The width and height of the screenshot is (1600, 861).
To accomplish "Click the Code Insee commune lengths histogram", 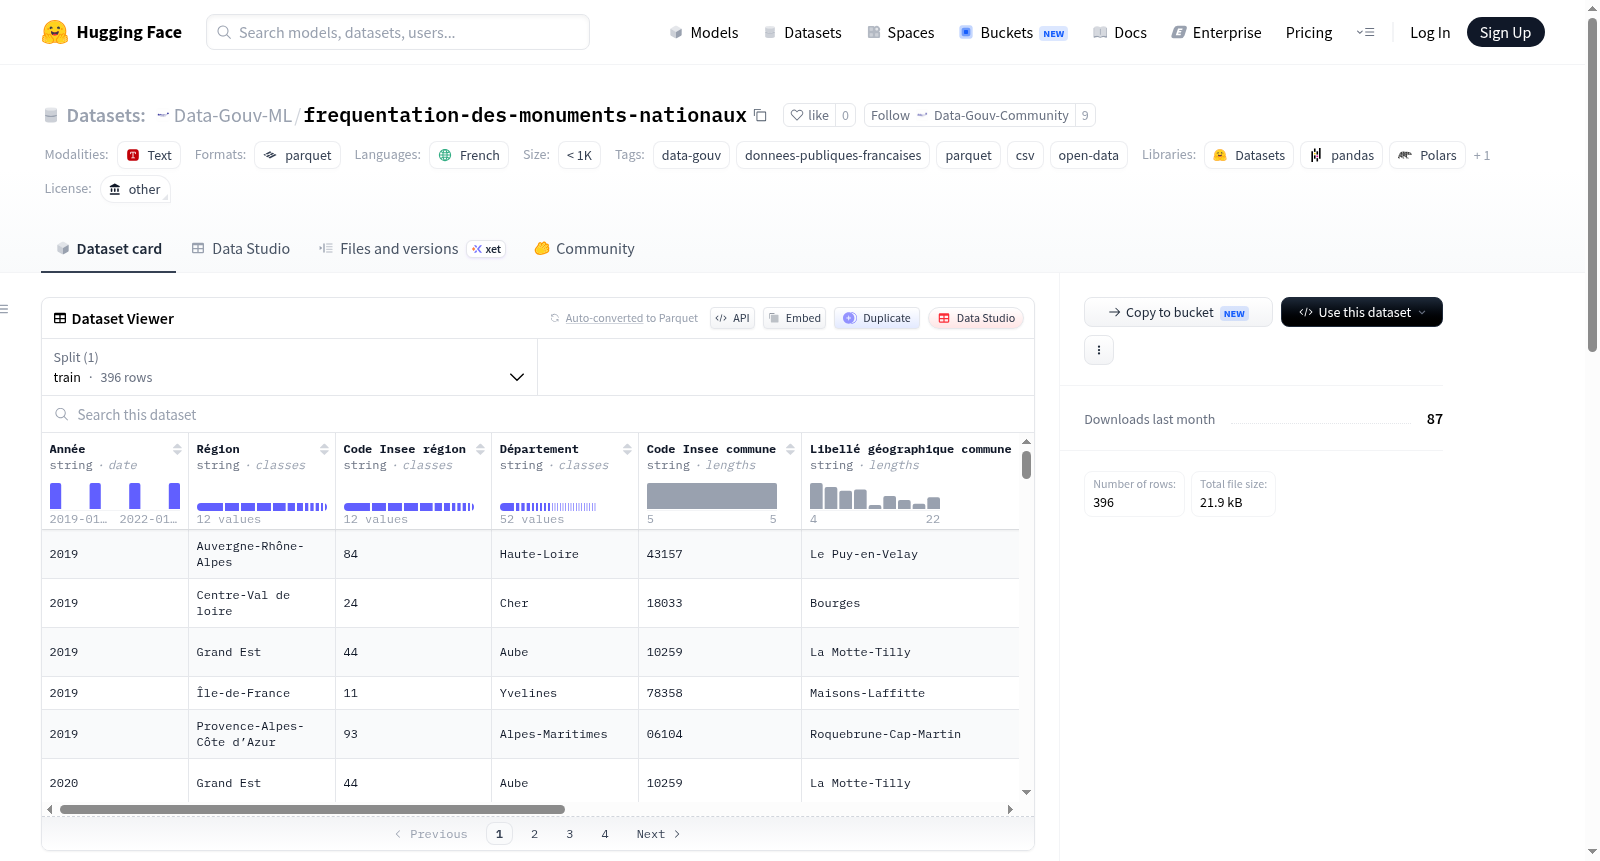I will click(x=712, y=496).
